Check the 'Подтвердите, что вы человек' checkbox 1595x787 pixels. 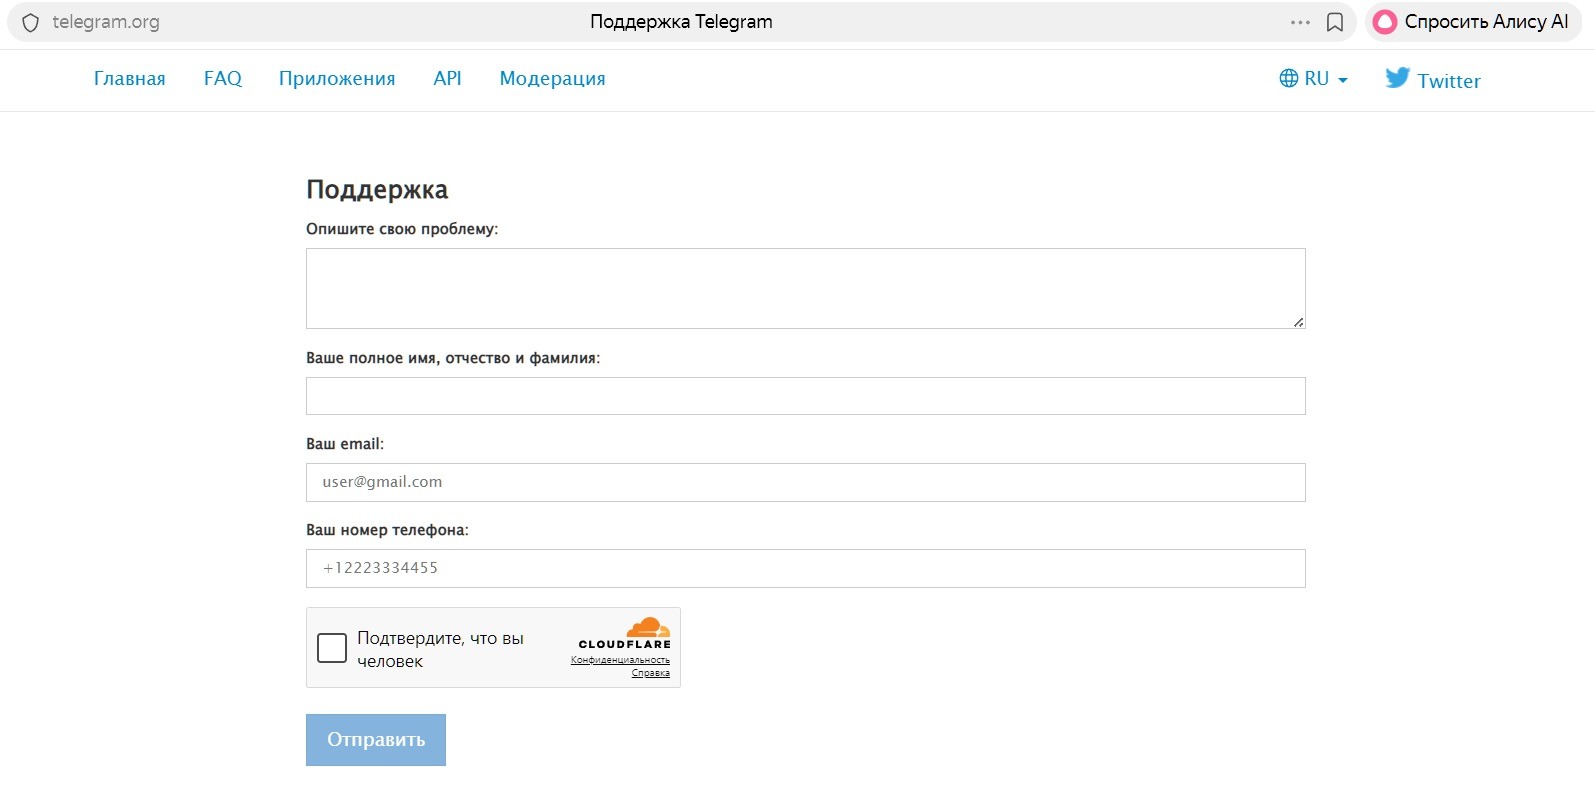click(332, 648)
